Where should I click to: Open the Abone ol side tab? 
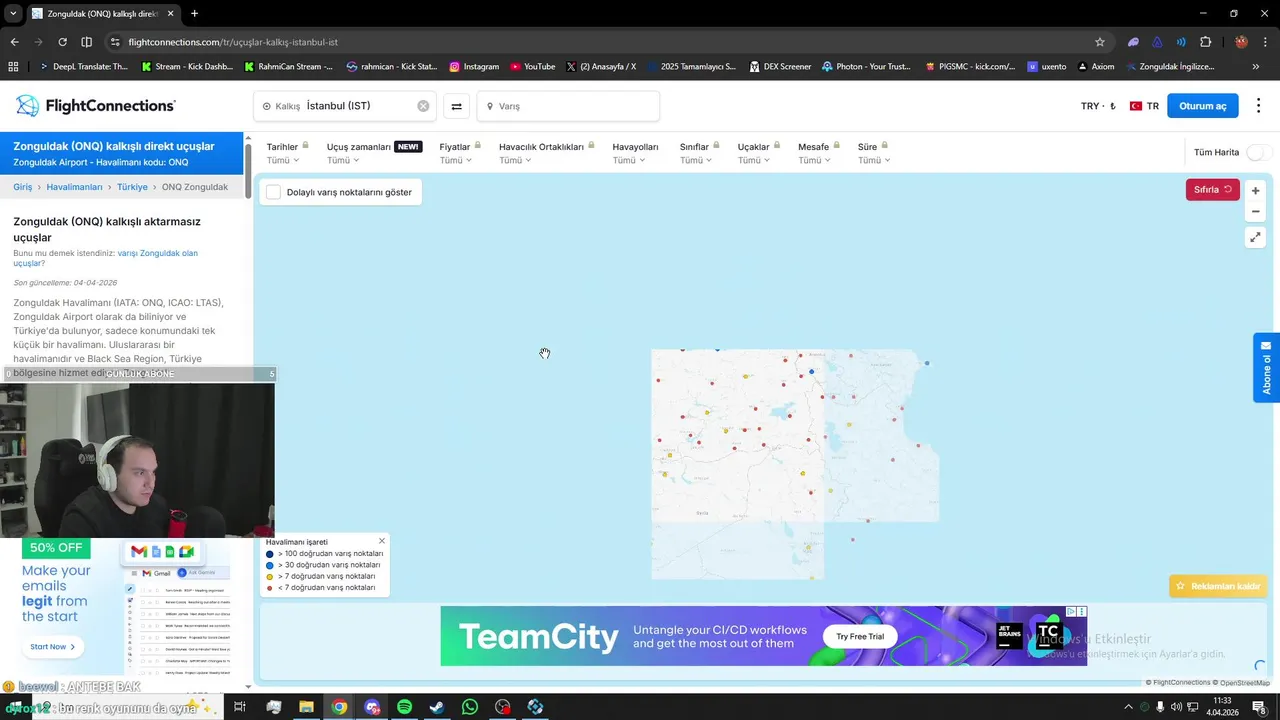1266,368
